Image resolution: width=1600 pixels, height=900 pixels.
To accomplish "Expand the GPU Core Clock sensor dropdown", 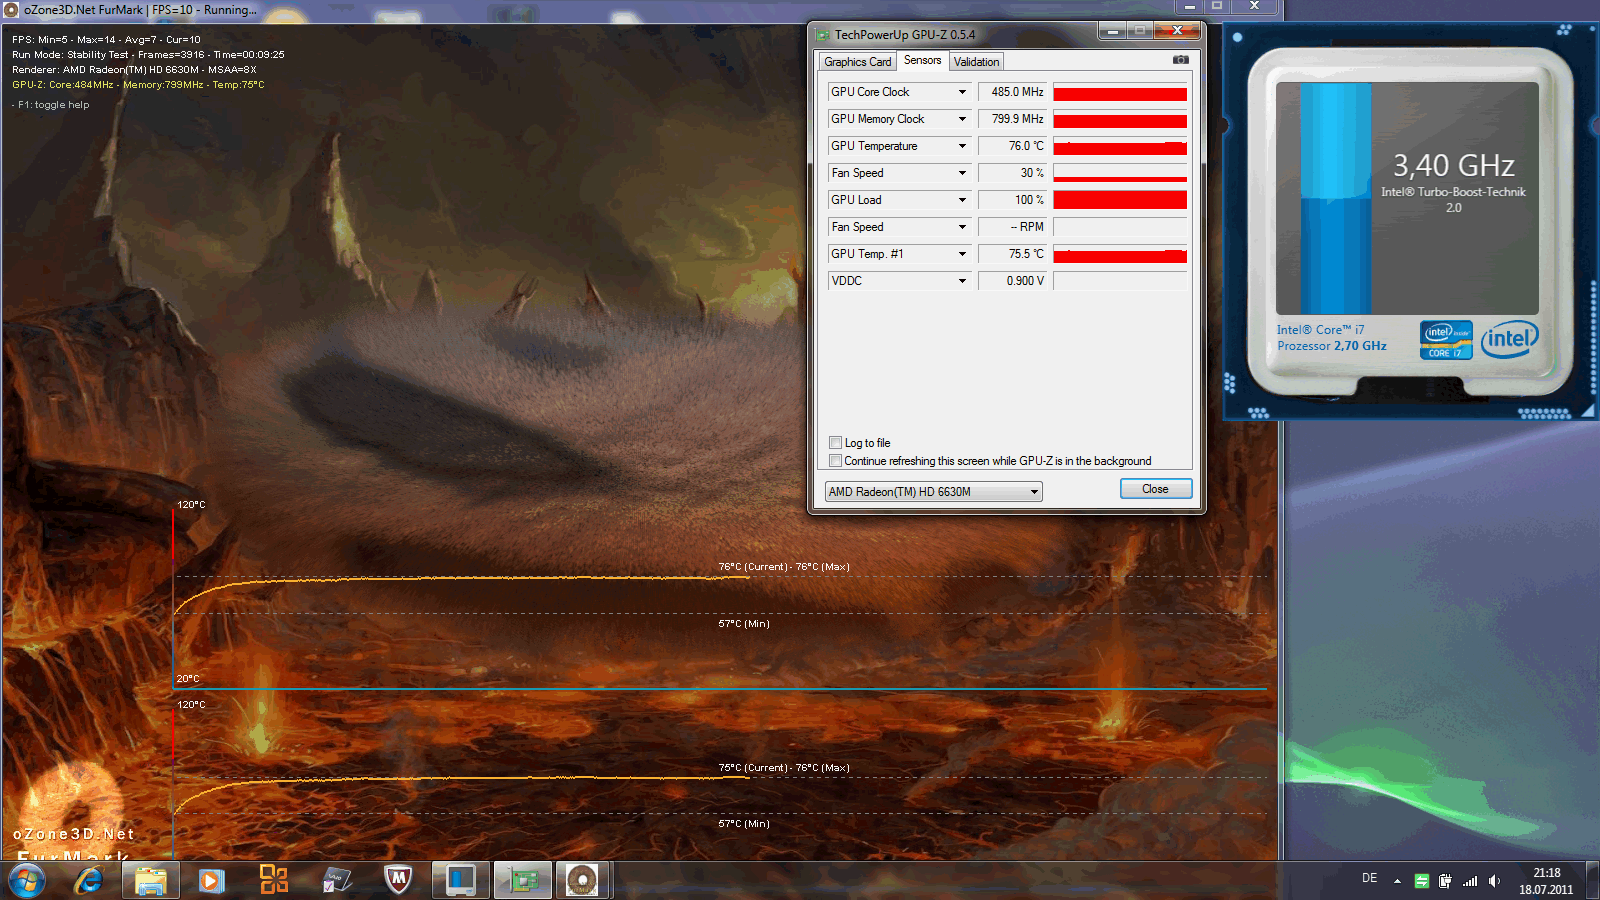I will point(962,92).
